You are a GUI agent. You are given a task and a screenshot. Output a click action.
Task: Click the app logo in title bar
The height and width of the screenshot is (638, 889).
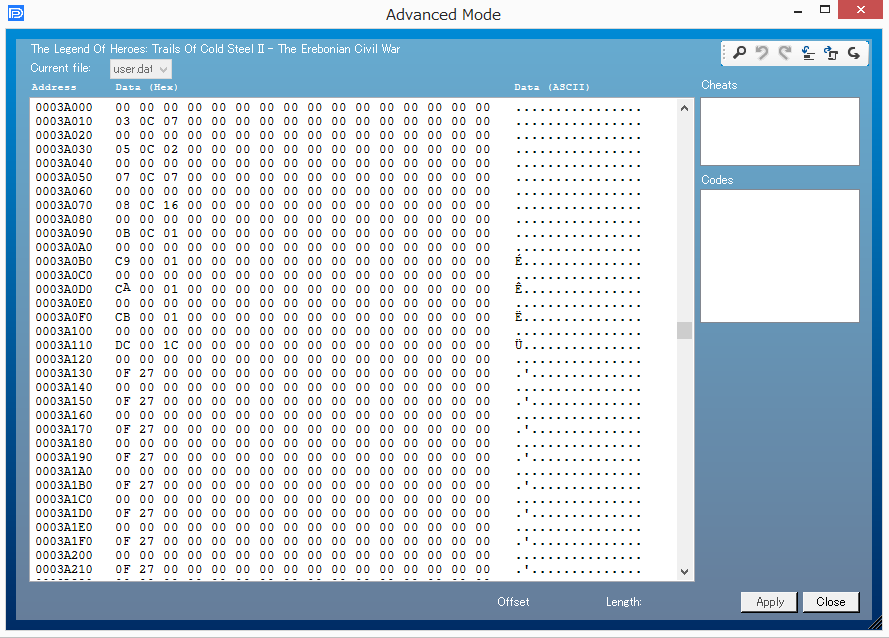click(16, 13)
